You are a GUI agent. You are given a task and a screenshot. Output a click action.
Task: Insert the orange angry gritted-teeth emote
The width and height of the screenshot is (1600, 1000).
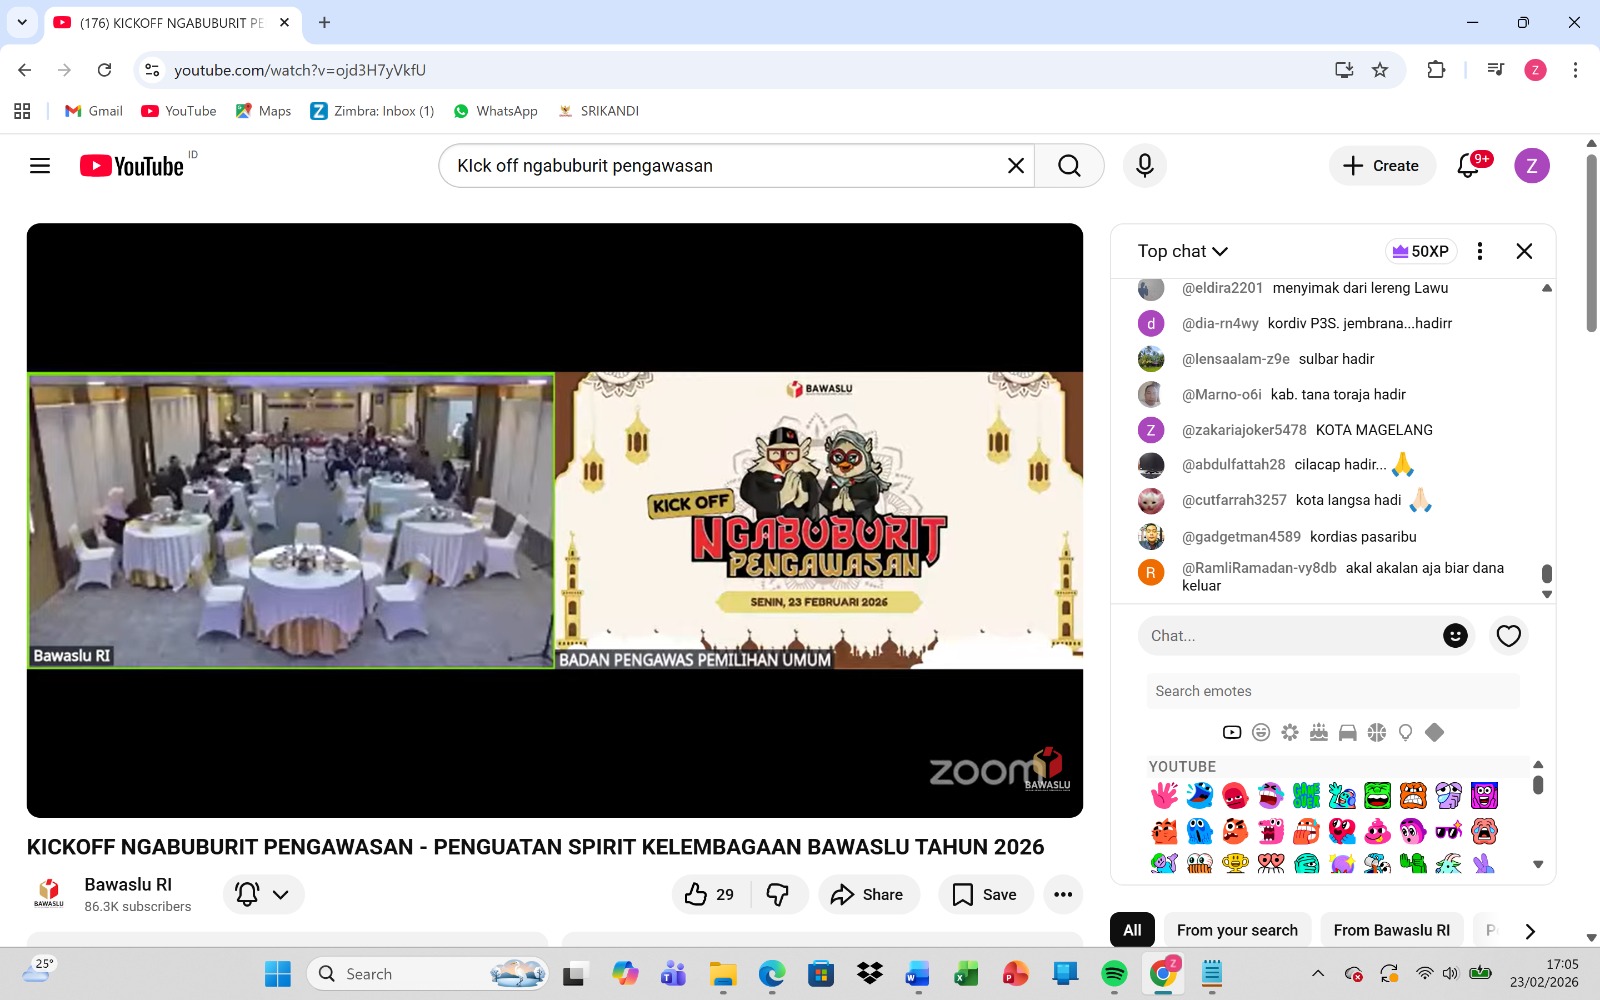1413,796
